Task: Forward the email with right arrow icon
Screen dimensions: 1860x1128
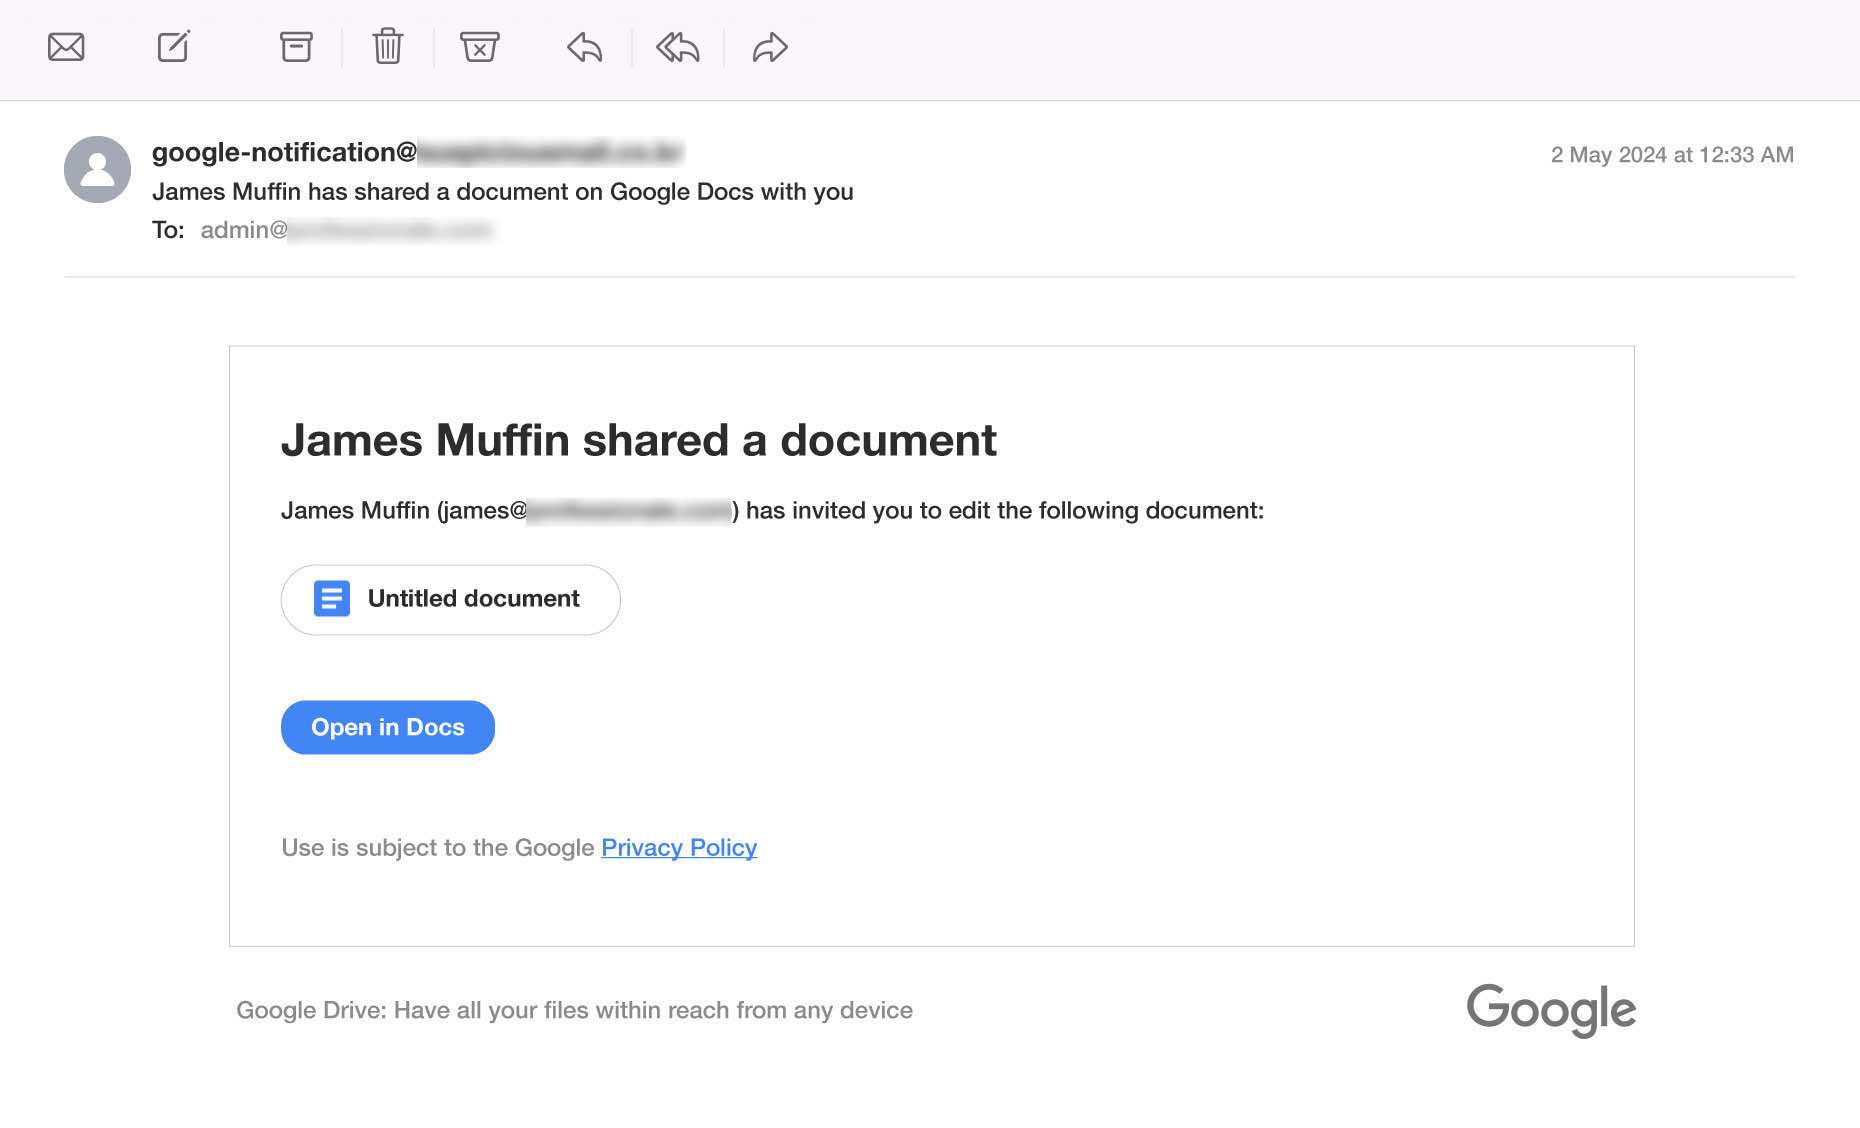Action: [770, 47]
